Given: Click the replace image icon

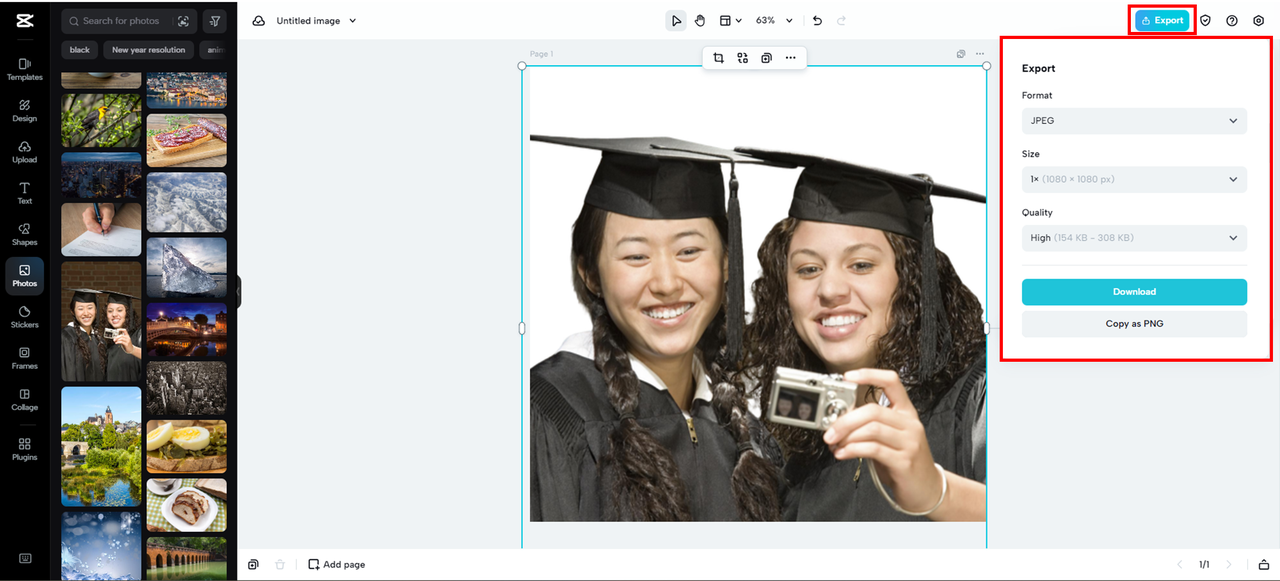Looking at the screenshot, I should pos(742,58).
